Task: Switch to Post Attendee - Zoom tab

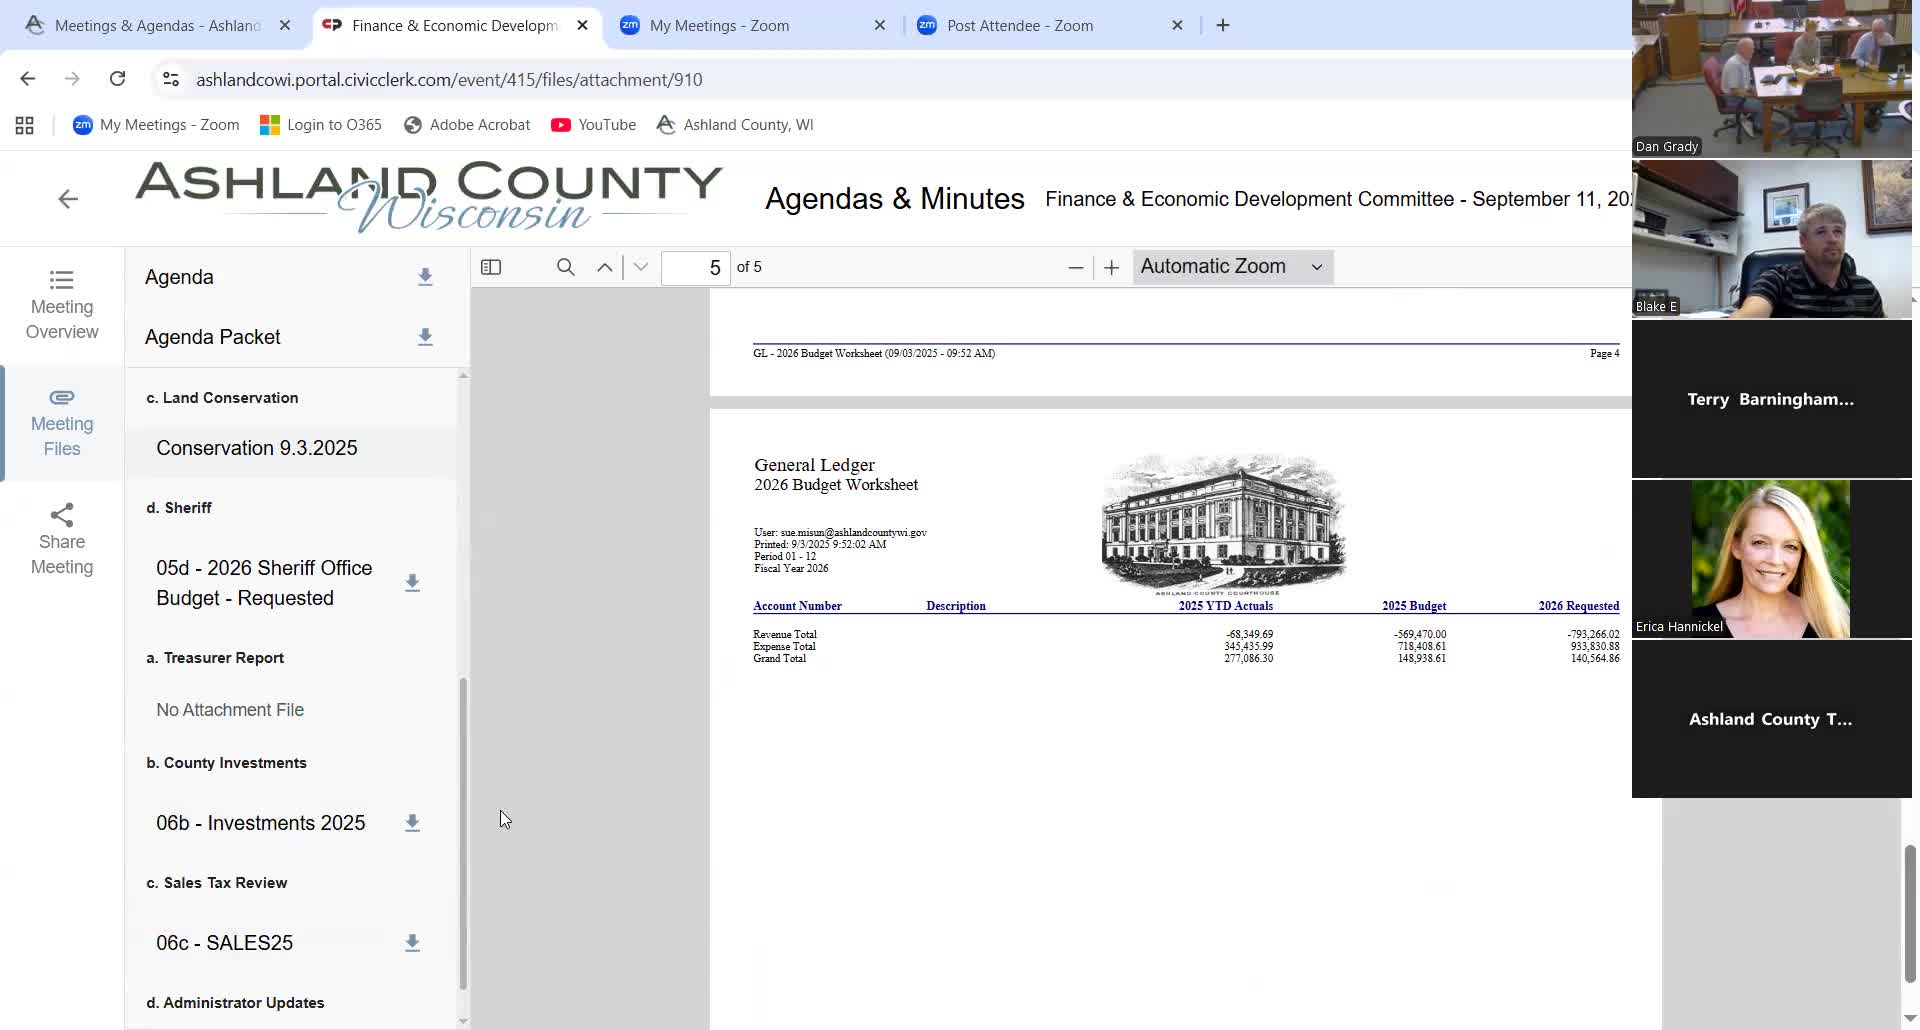Action: click(1020, 26)
